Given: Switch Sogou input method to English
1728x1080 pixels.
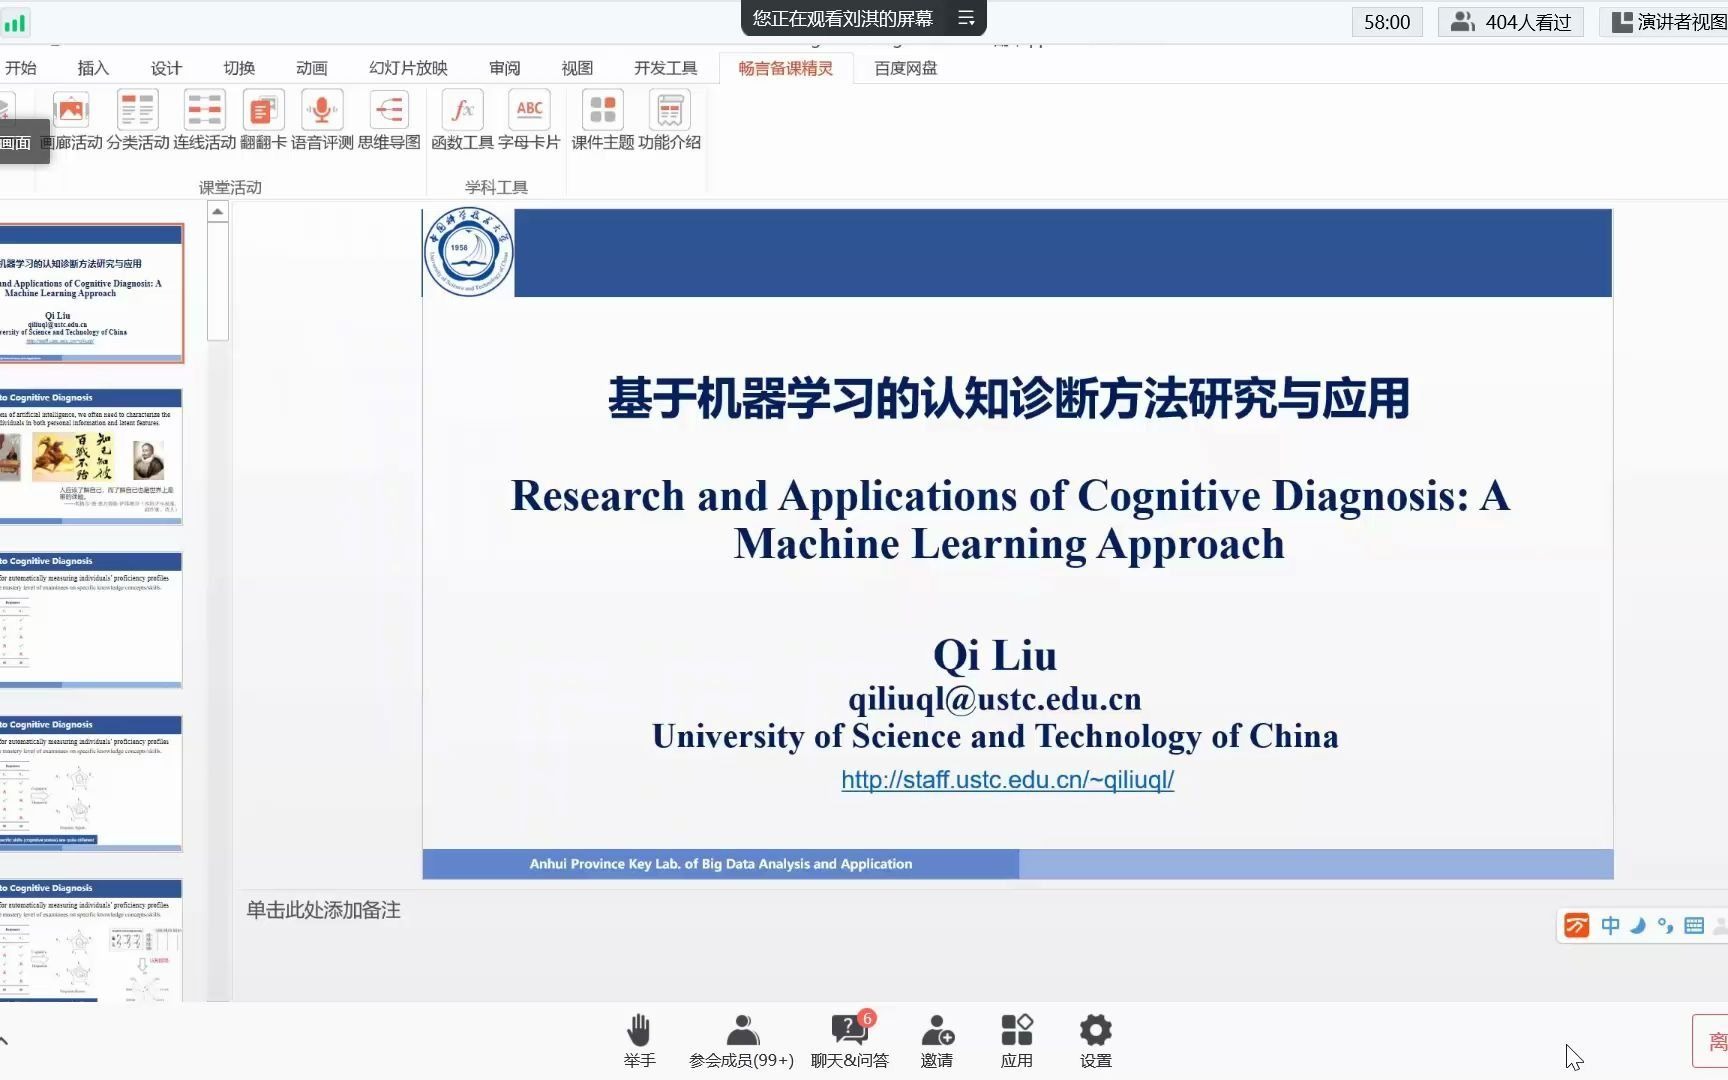Looking at the screenshot, I should click(1610, 925).
